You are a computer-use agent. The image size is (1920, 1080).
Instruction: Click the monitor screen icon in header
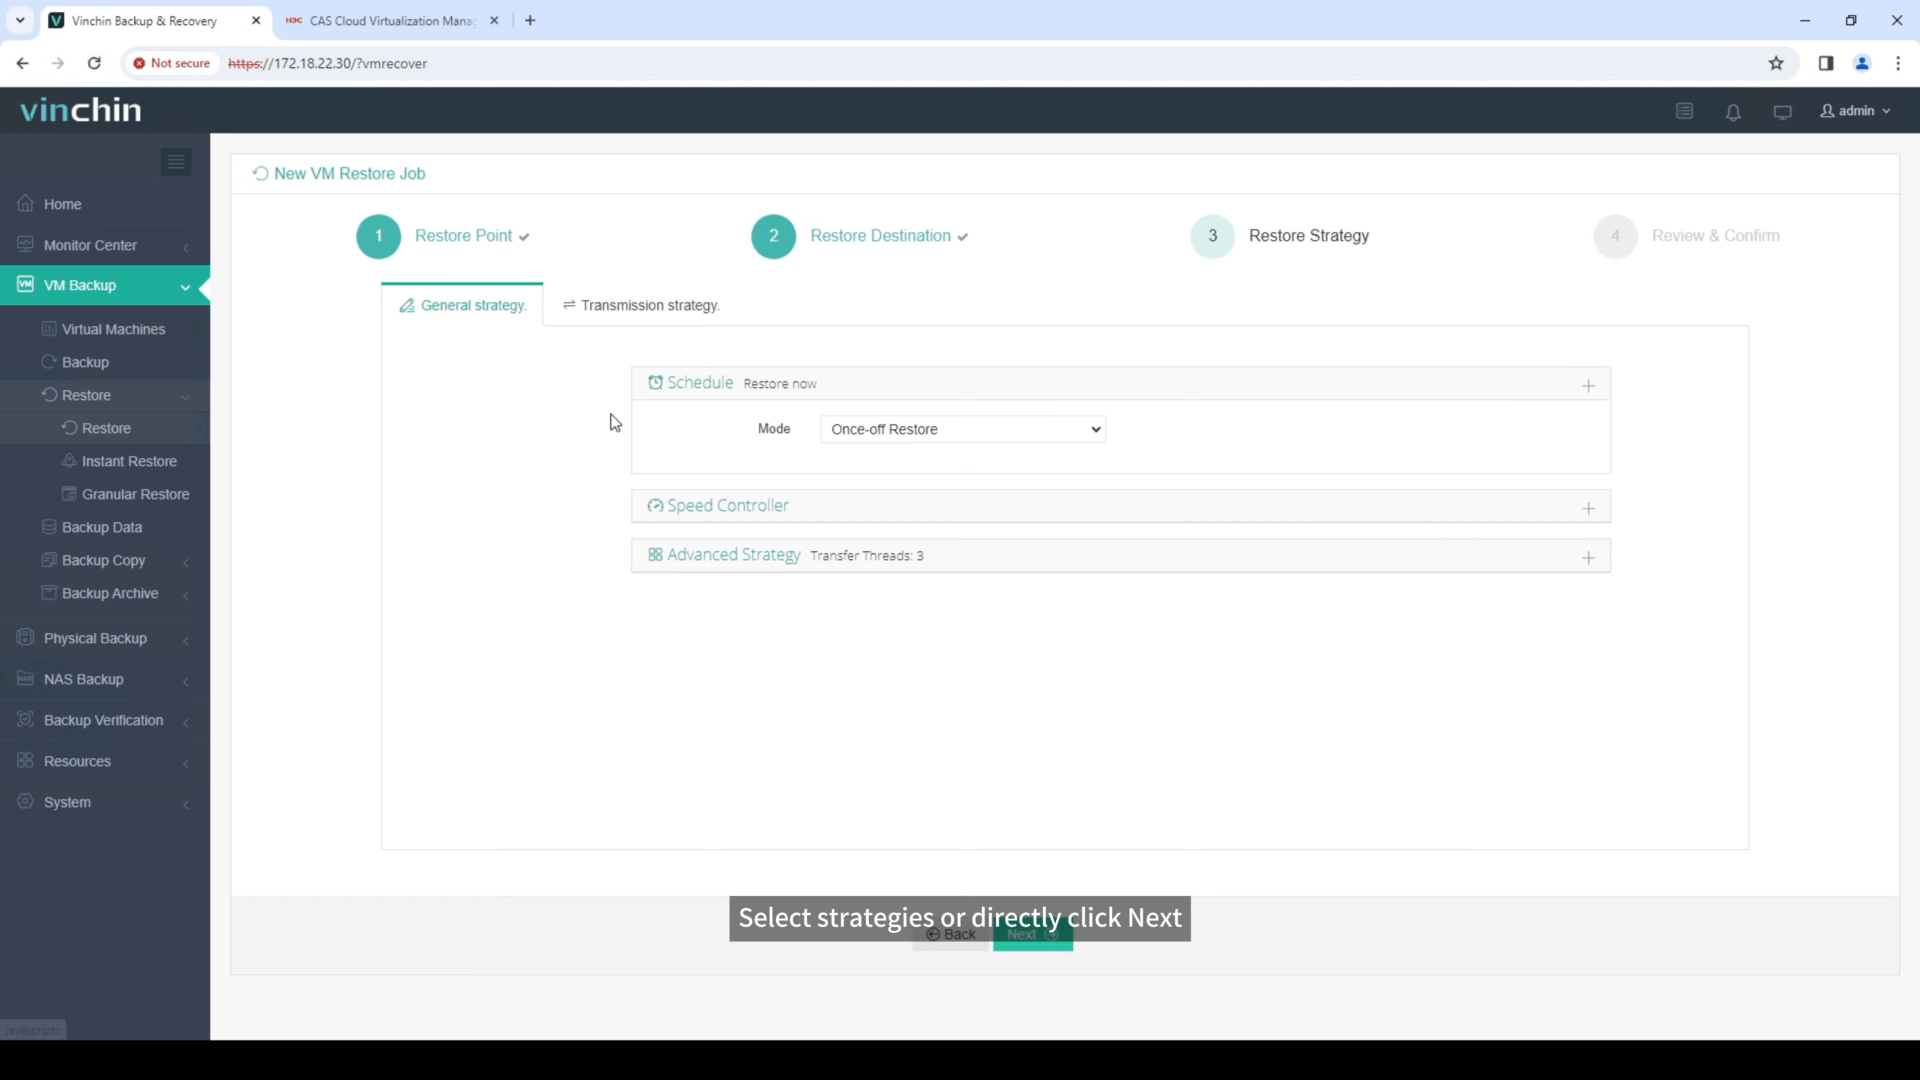tap(1782, 112)
